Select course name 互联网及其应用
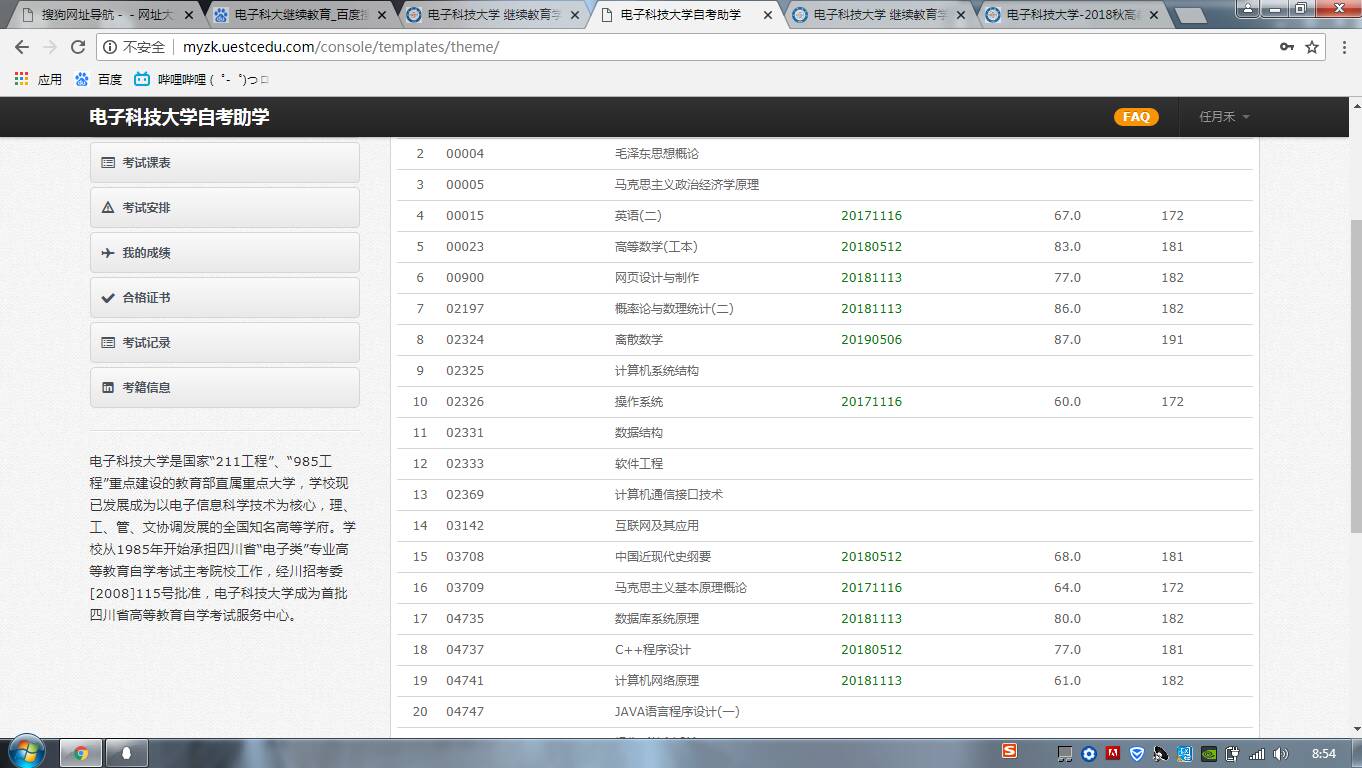1362x768 pixels. point(657,526)
